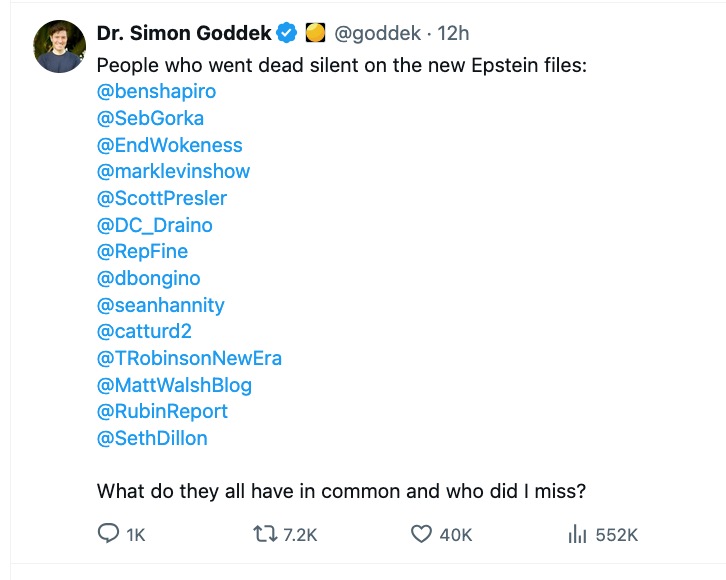The image size is (726, 580).
Task: Visit the @SebGorka mention
Action: [150, 118]
